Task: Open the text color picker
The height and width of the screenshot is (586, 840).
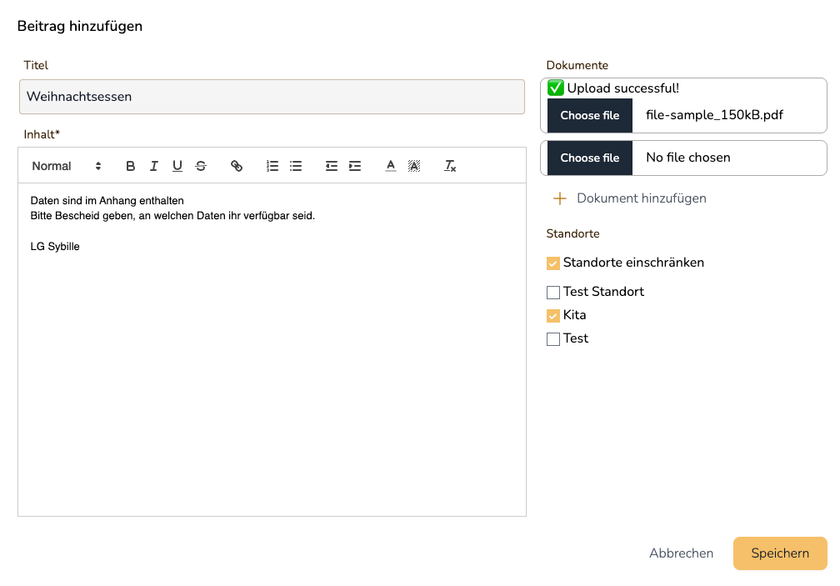Action: click(390, 166)
